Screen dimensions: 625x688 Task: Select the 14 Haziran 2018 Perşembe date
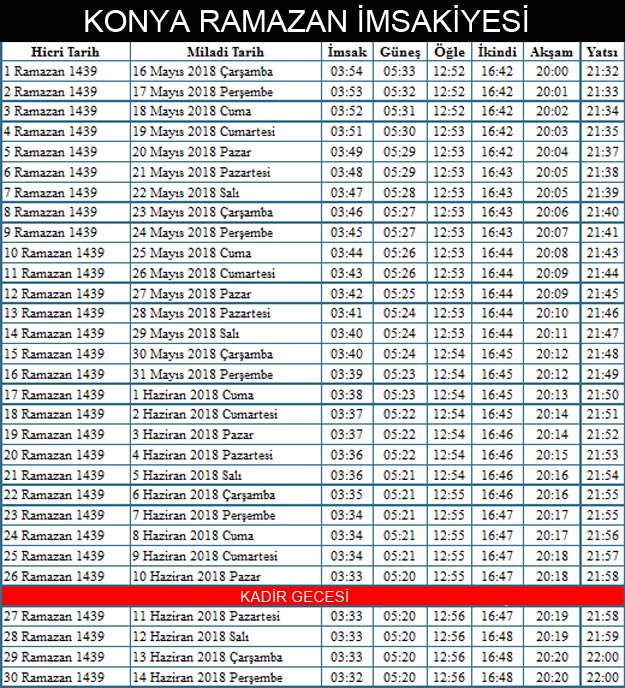[x=204, y=677]
